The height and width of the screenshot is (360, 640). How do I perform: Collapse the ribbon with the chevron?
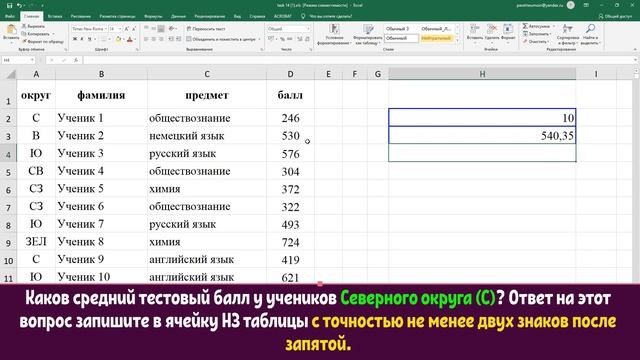coord(636,49)
